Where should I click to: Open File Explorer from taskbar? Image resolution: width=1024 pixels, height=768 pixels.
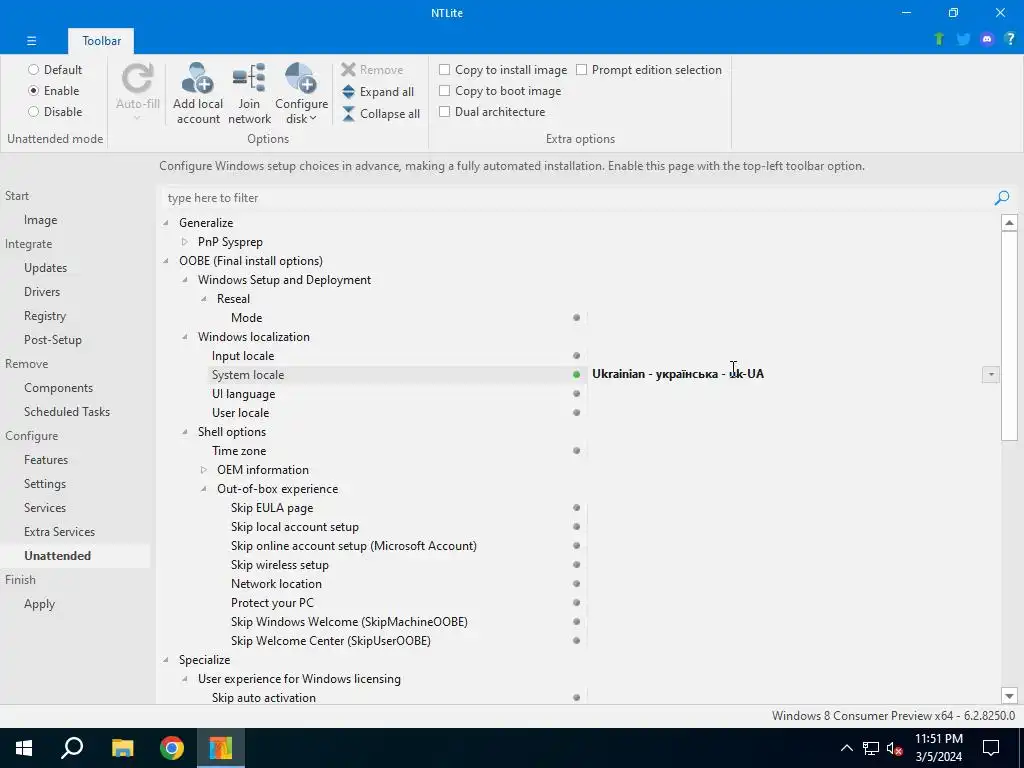point(122,748)
